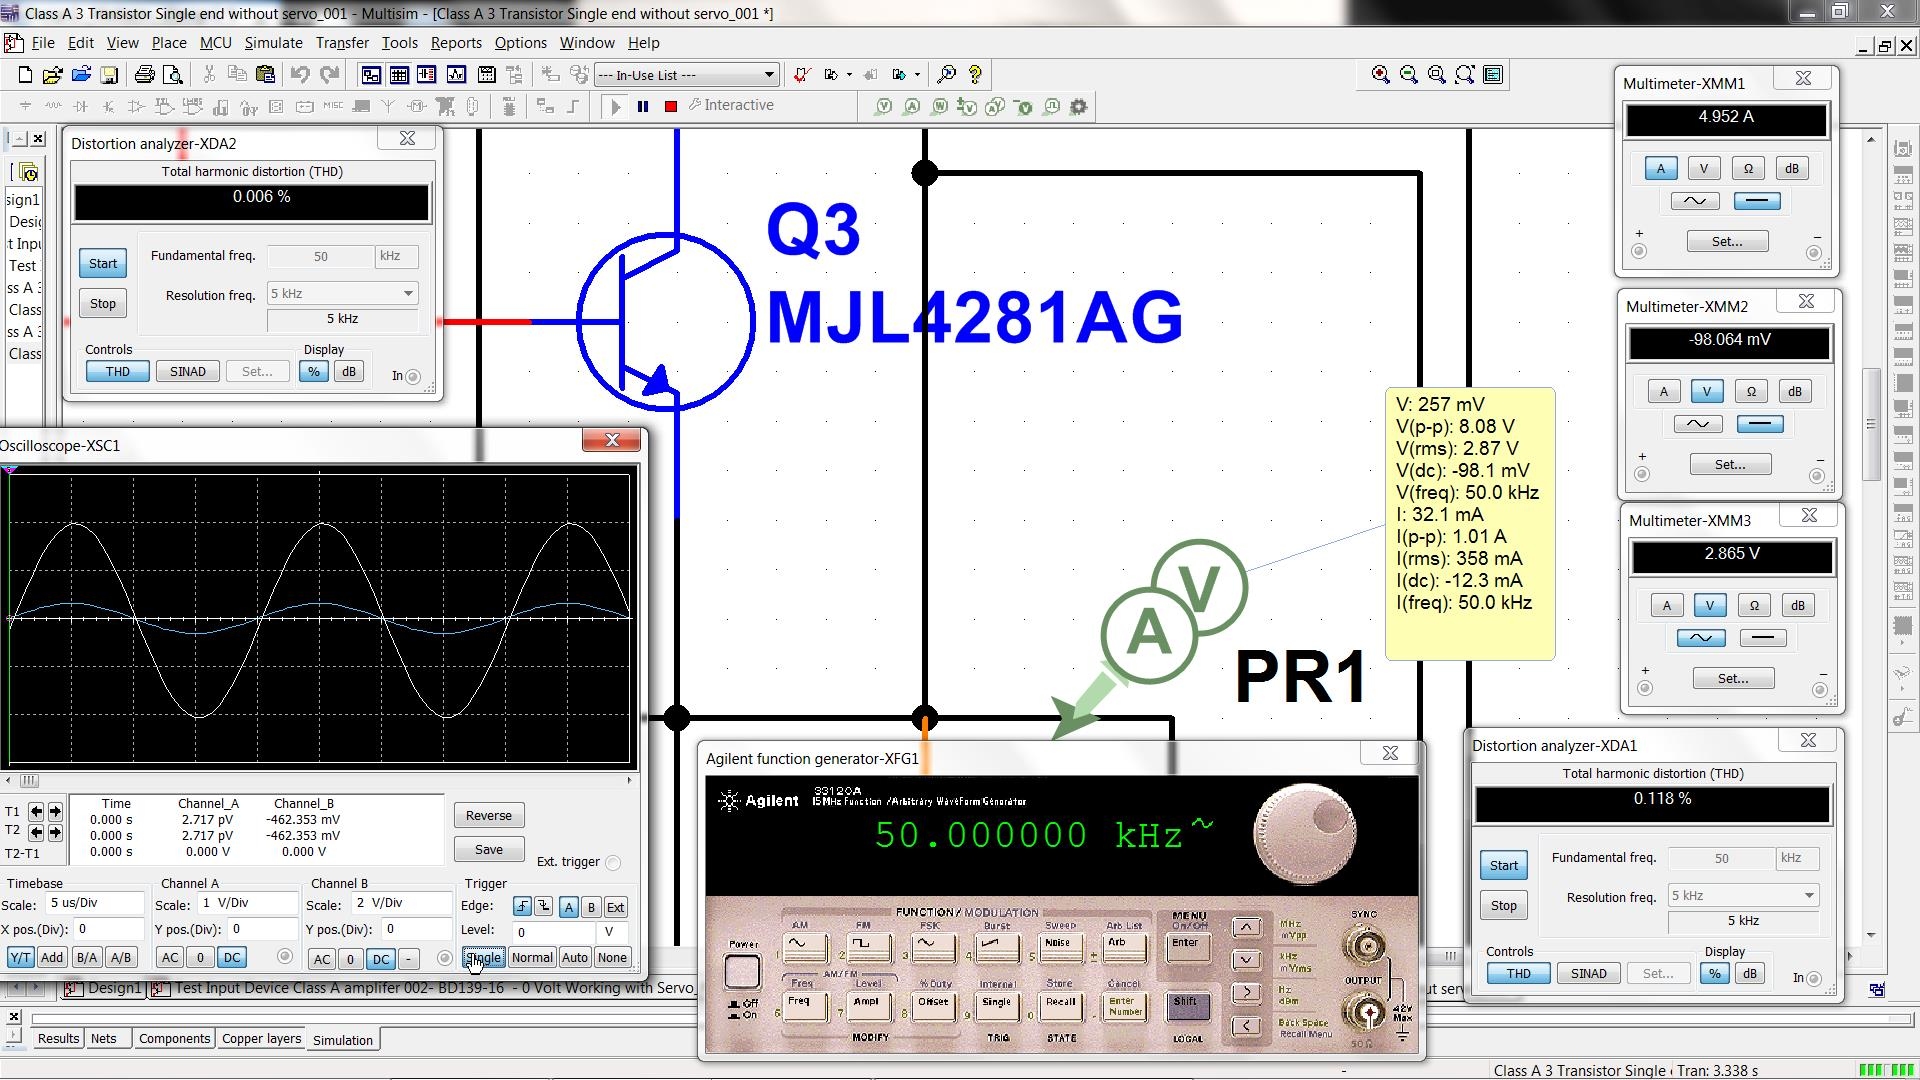Viewport: 1920px width, 1080px height.
Task: Click Reverse button in oscilloscope
Action: click(x=488, y=816)
